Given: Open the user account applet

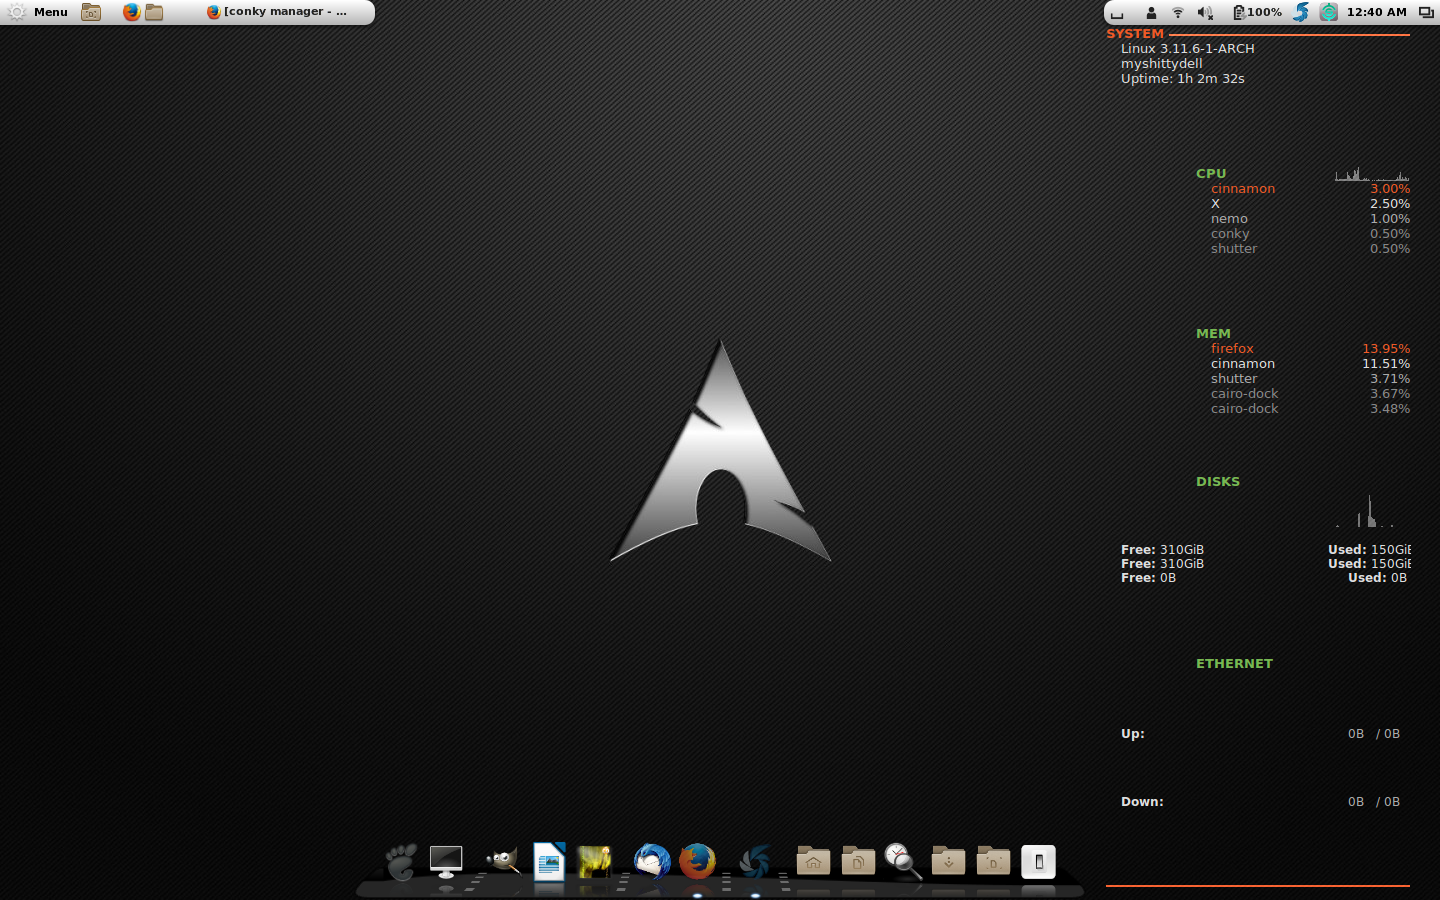Looking at the screenshot, I should click(x=1151, y=13).
